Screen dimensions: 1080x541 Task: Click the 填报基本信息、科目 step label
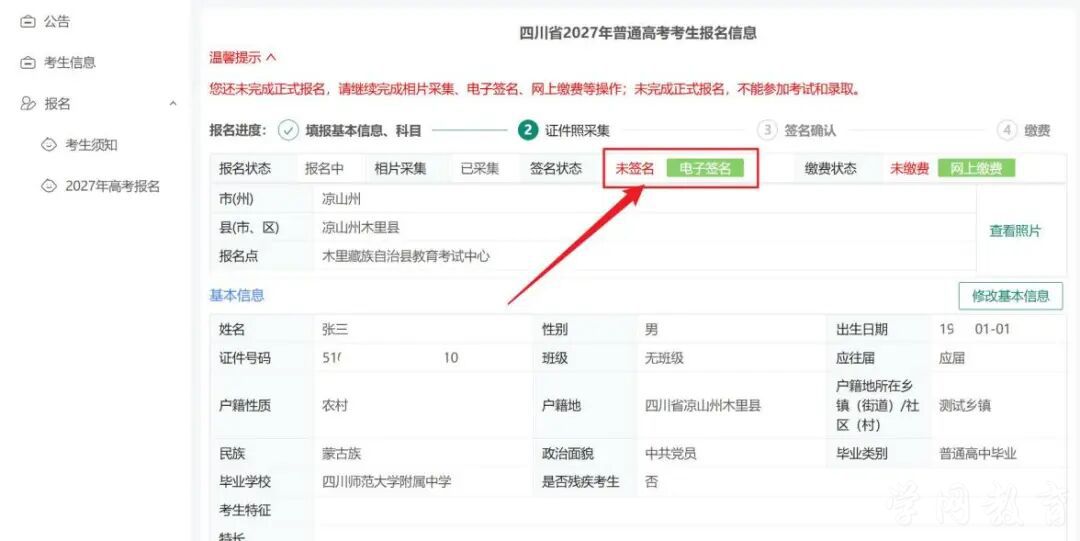coord(363,130)
